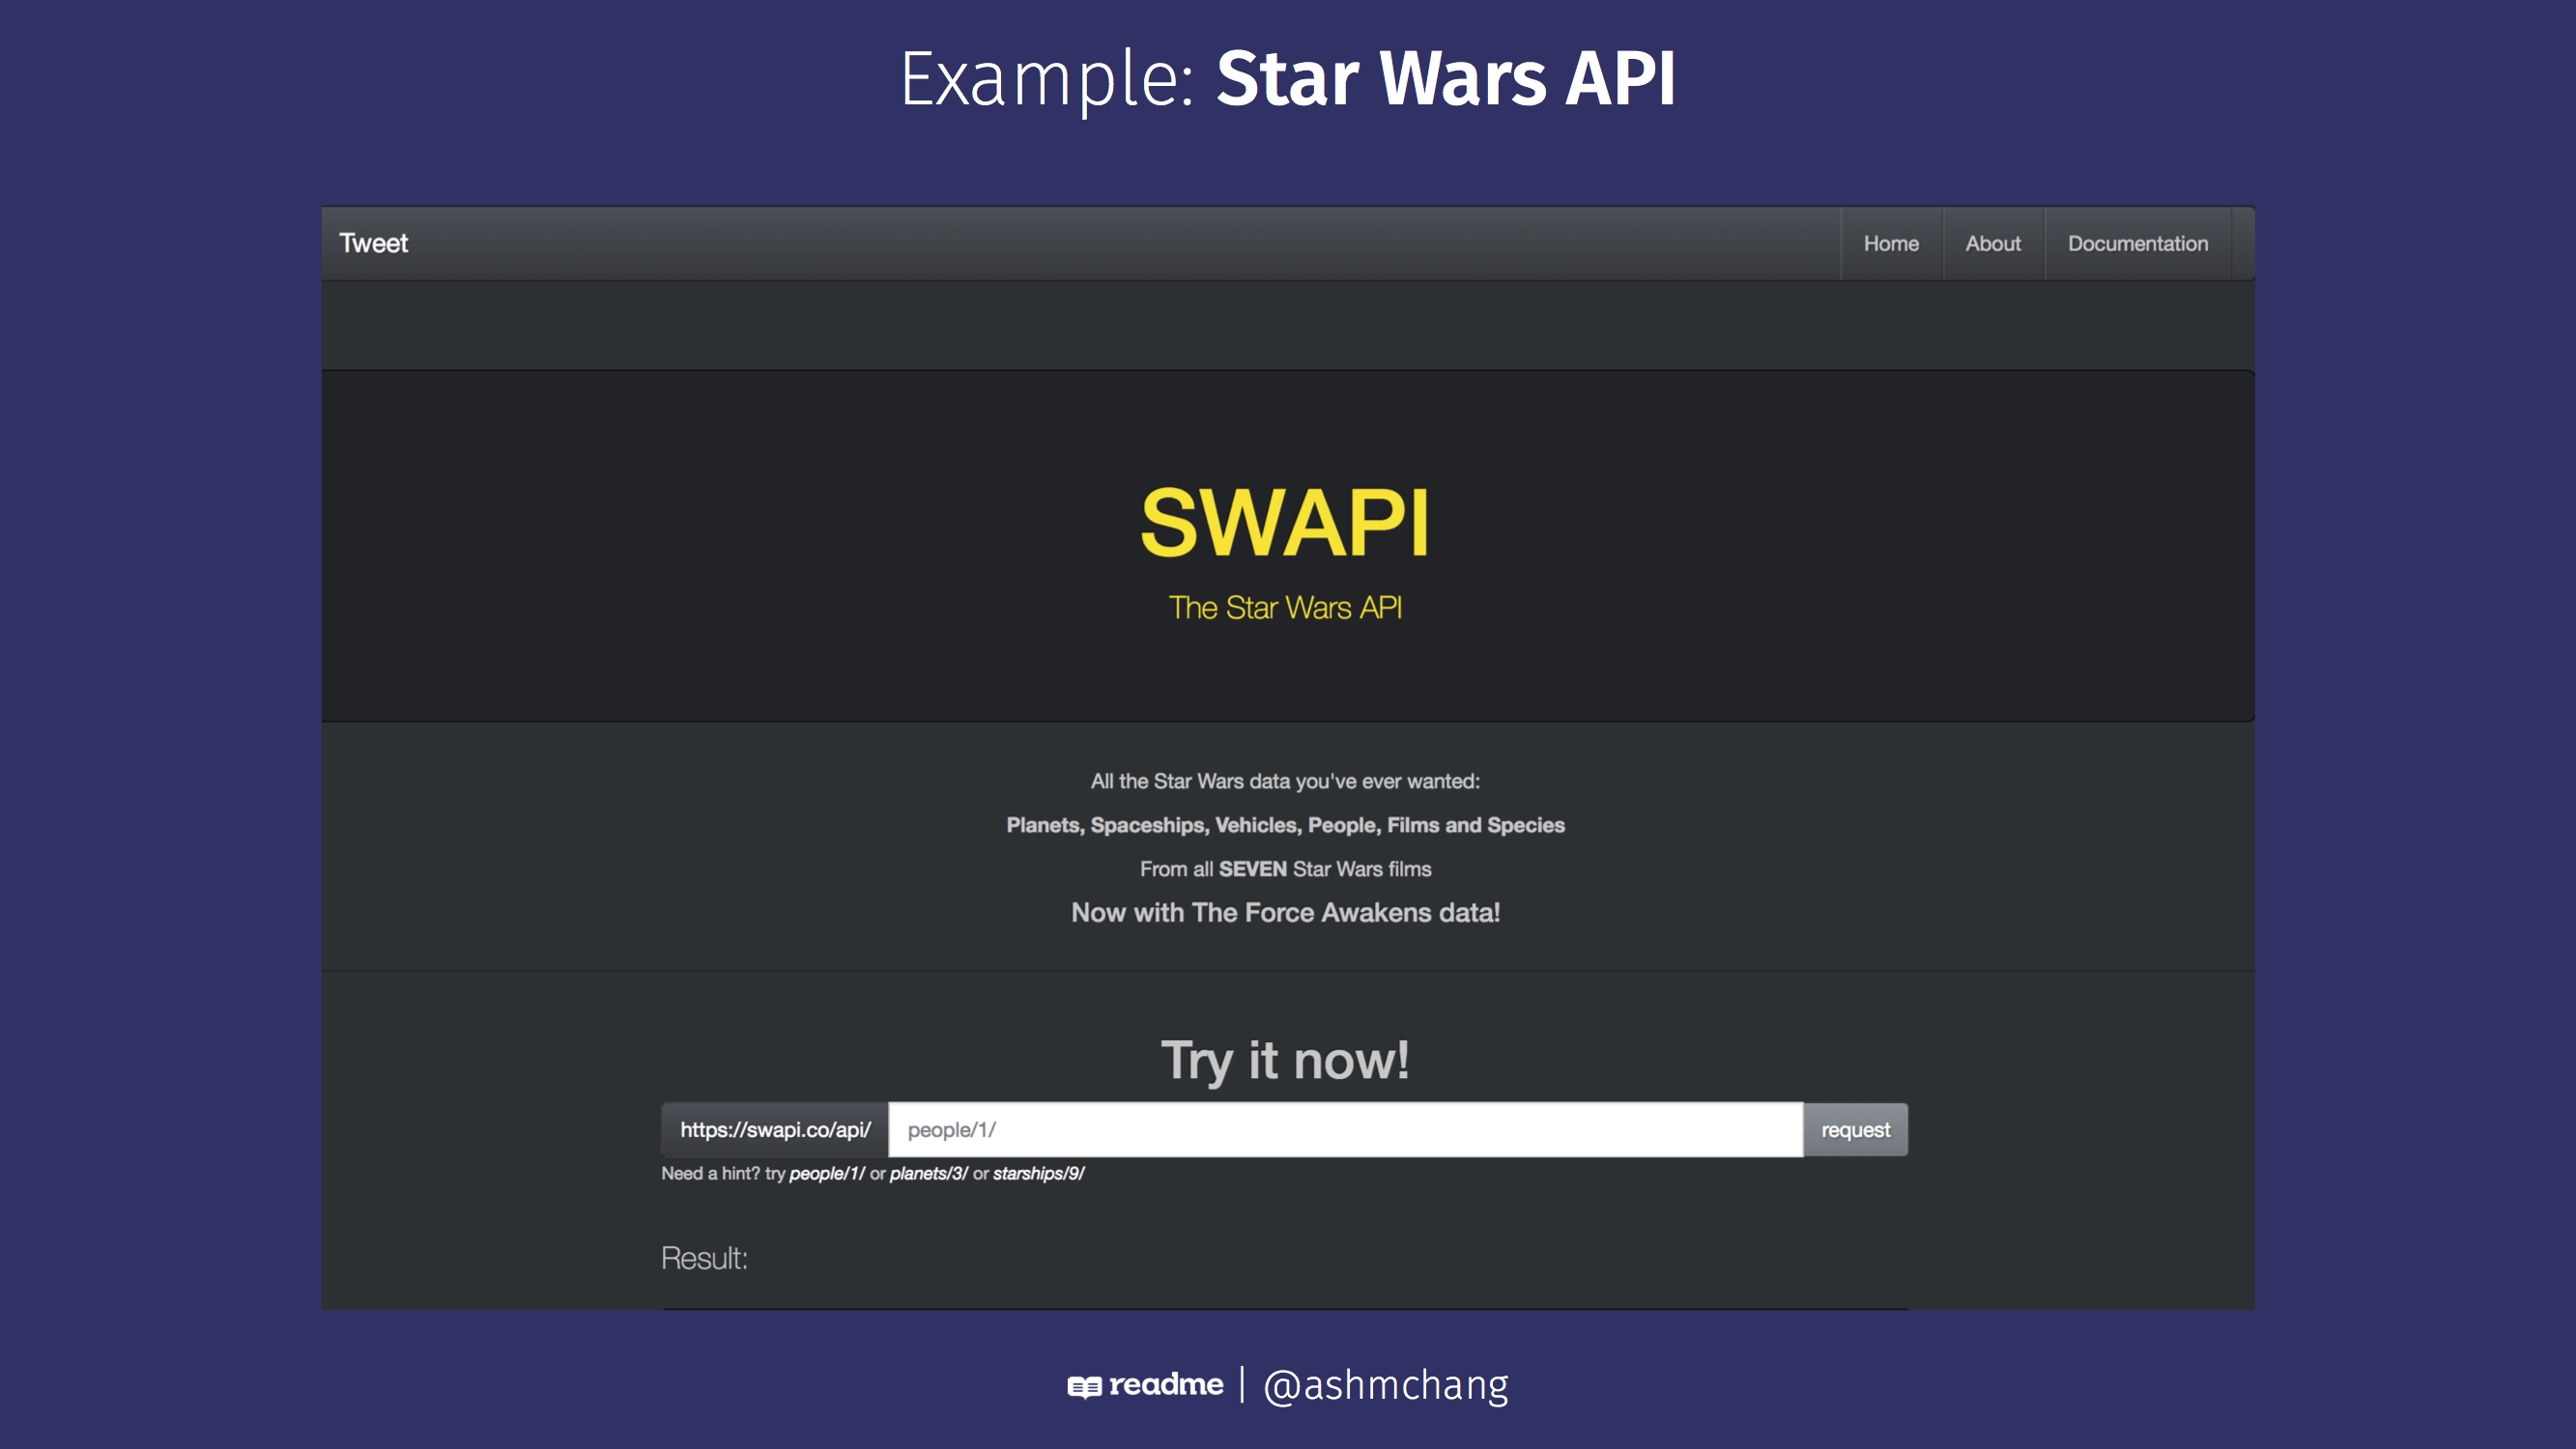Click the starships/9/ hint link
Viewport: 2576px width, 1449px height.
click(x=1039, y=1174)
